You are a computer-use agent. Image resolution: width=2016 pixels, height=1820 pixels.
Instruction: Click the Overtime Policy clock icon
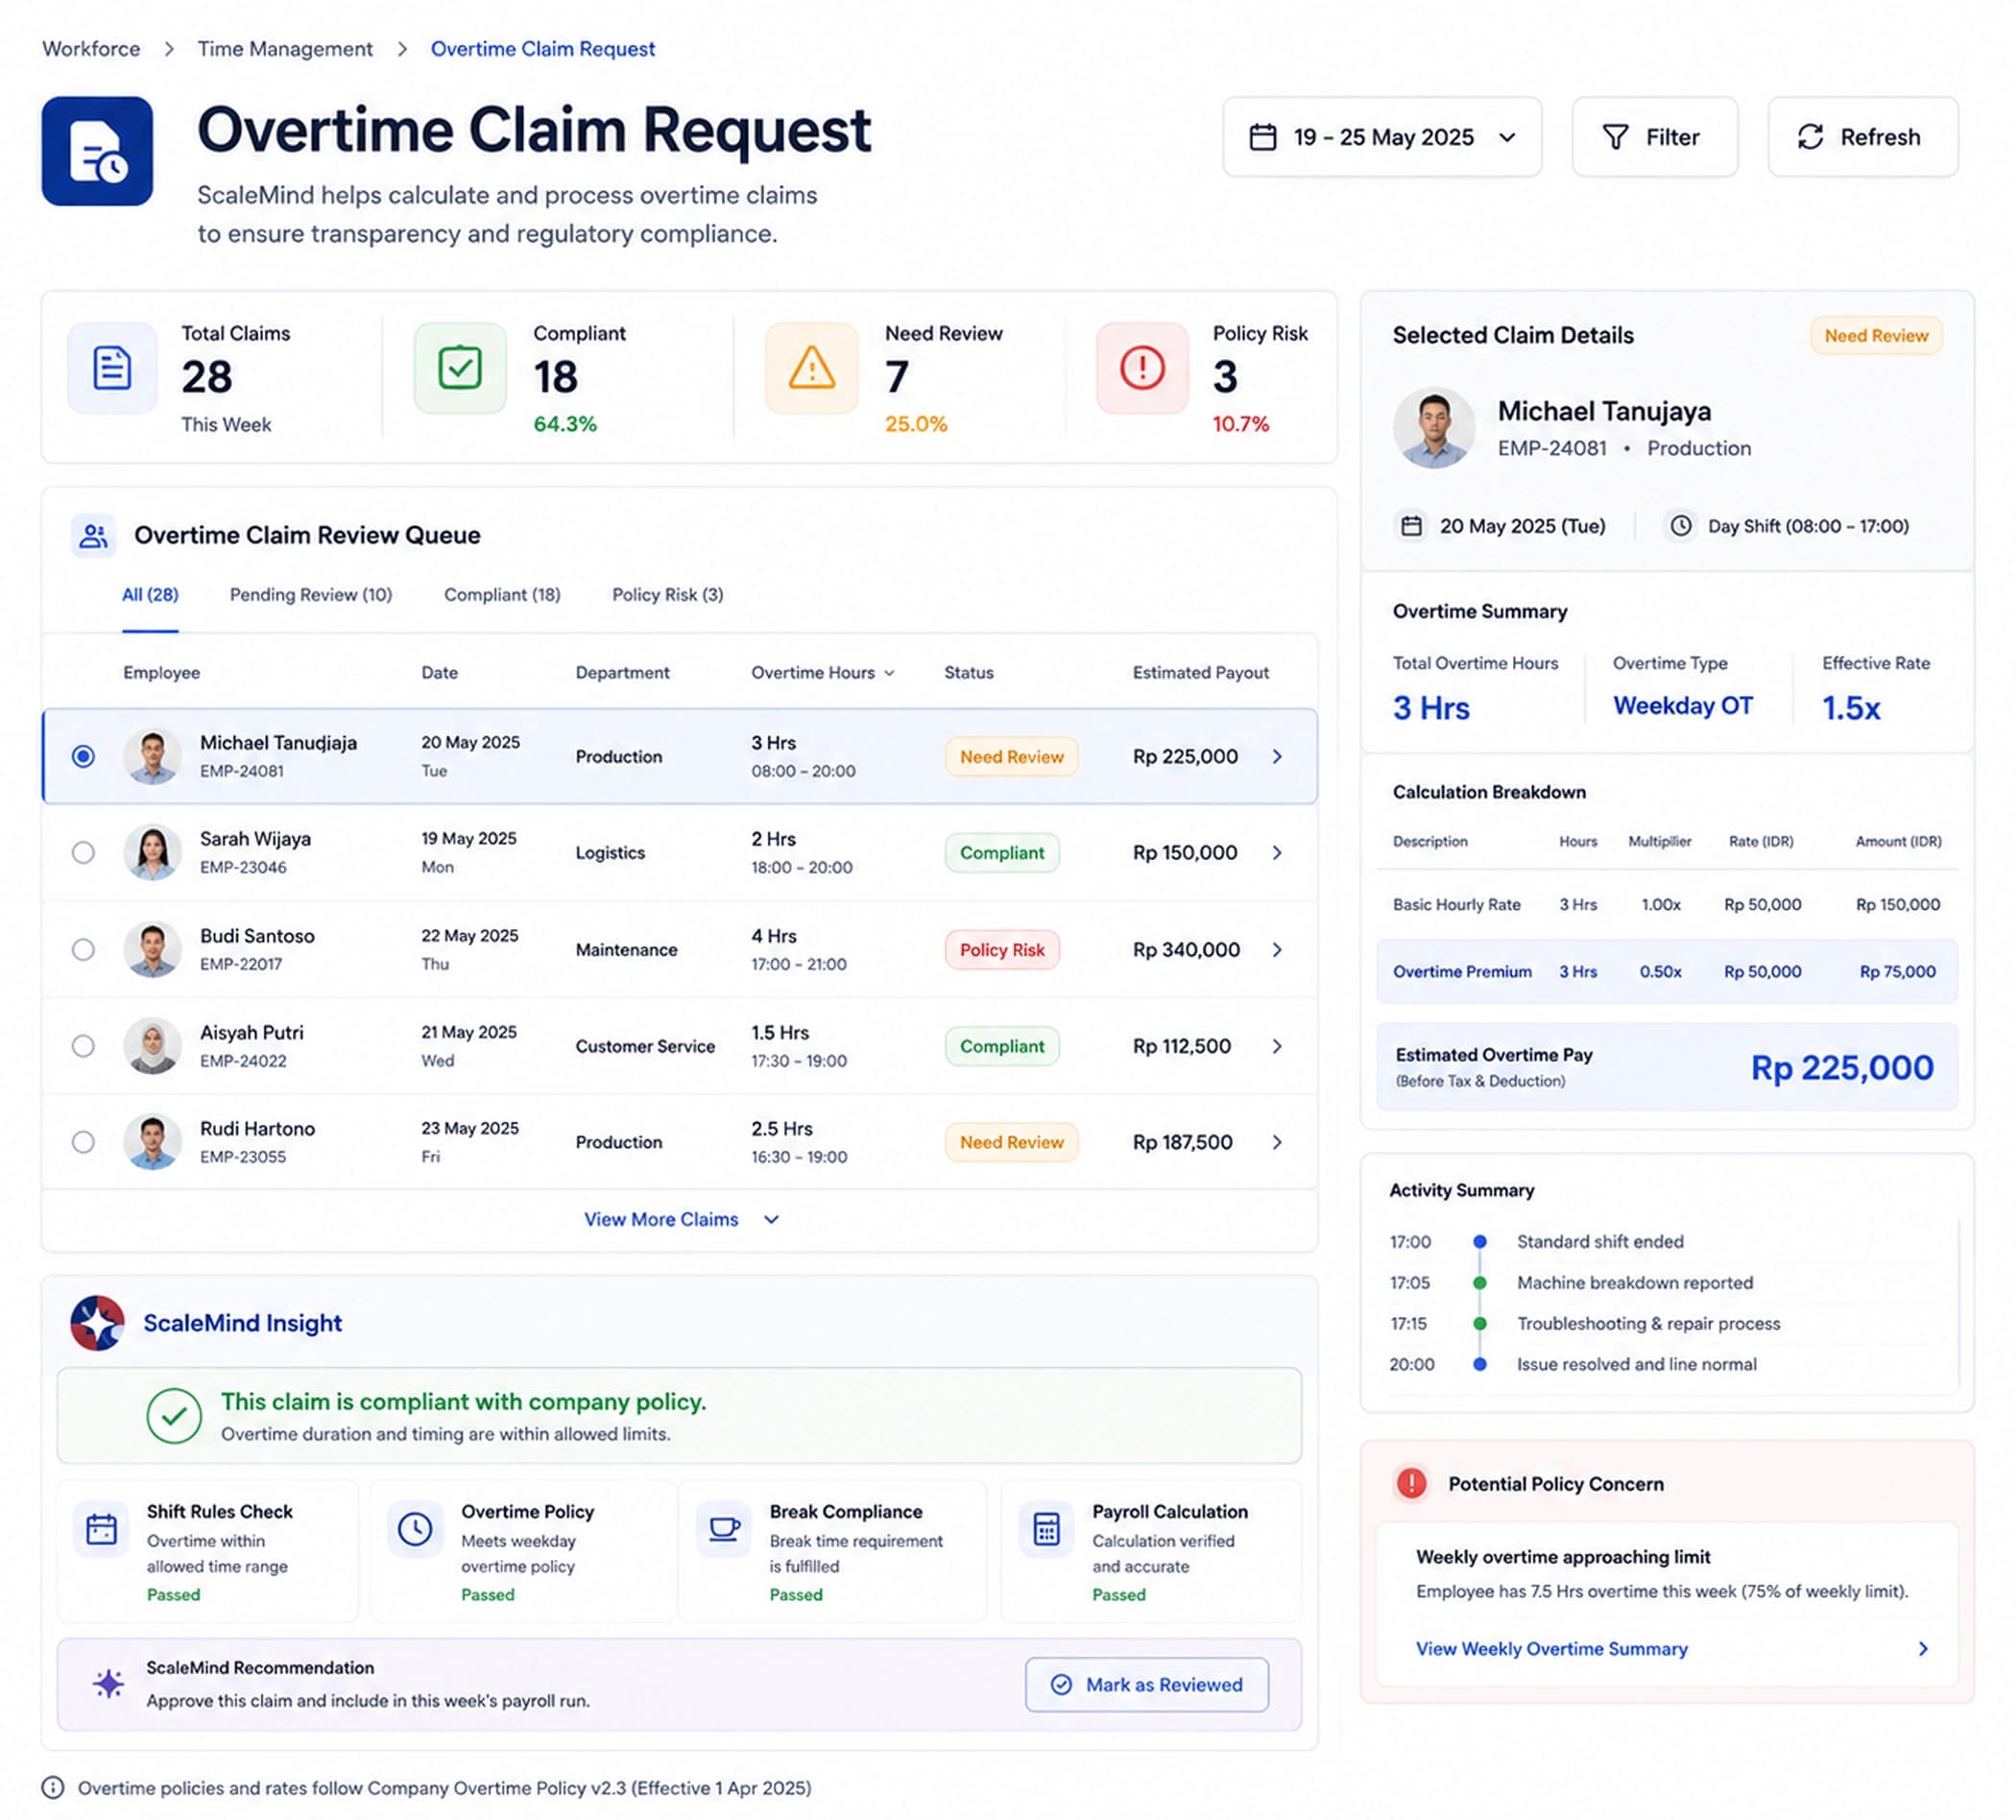(x=415, y=1529)
